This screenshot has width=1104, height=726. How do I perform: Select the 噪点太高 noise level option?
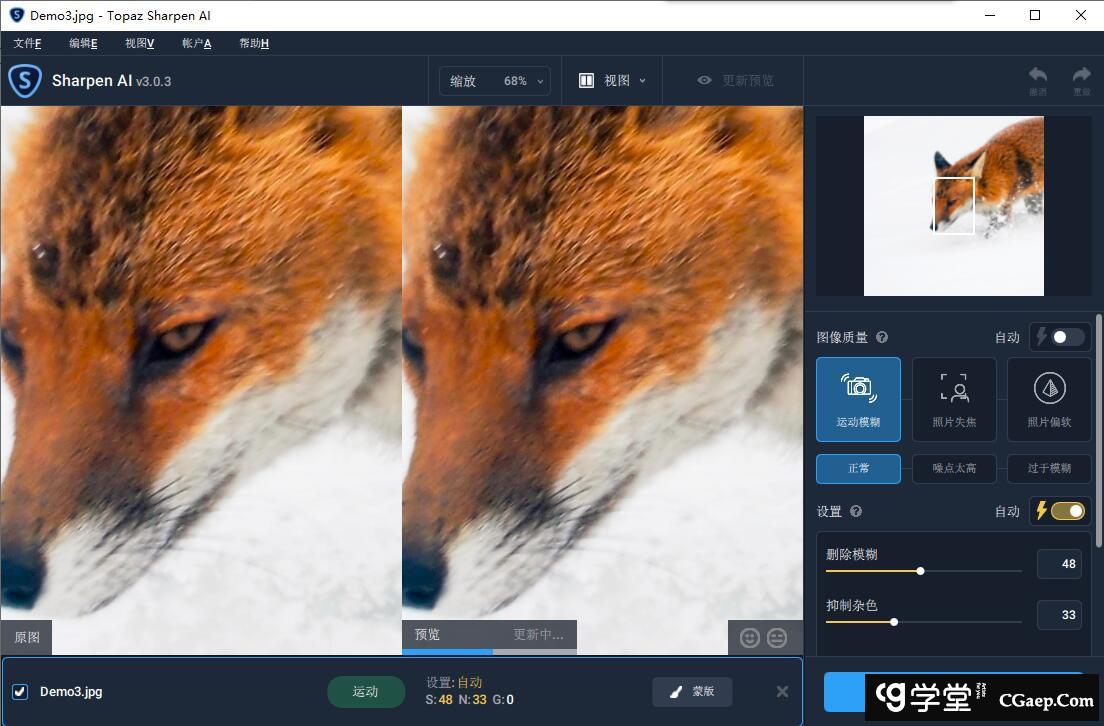point(953,468)
